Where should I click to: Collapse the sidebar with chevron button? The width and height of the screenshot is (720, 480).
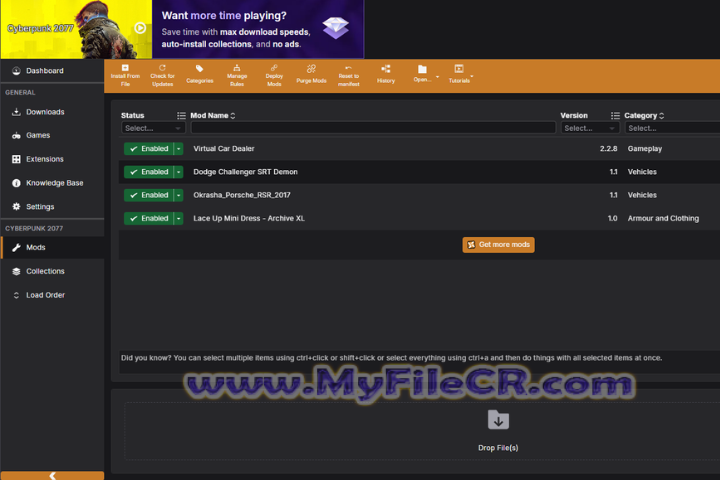pos(52,475)
